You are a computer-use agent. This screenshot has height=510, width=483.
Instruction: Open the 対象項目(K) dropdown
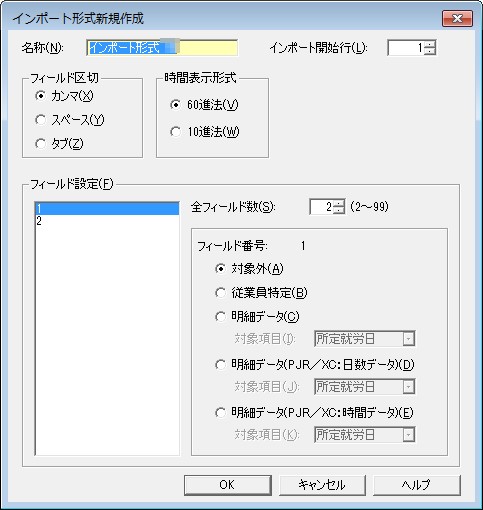365,435
